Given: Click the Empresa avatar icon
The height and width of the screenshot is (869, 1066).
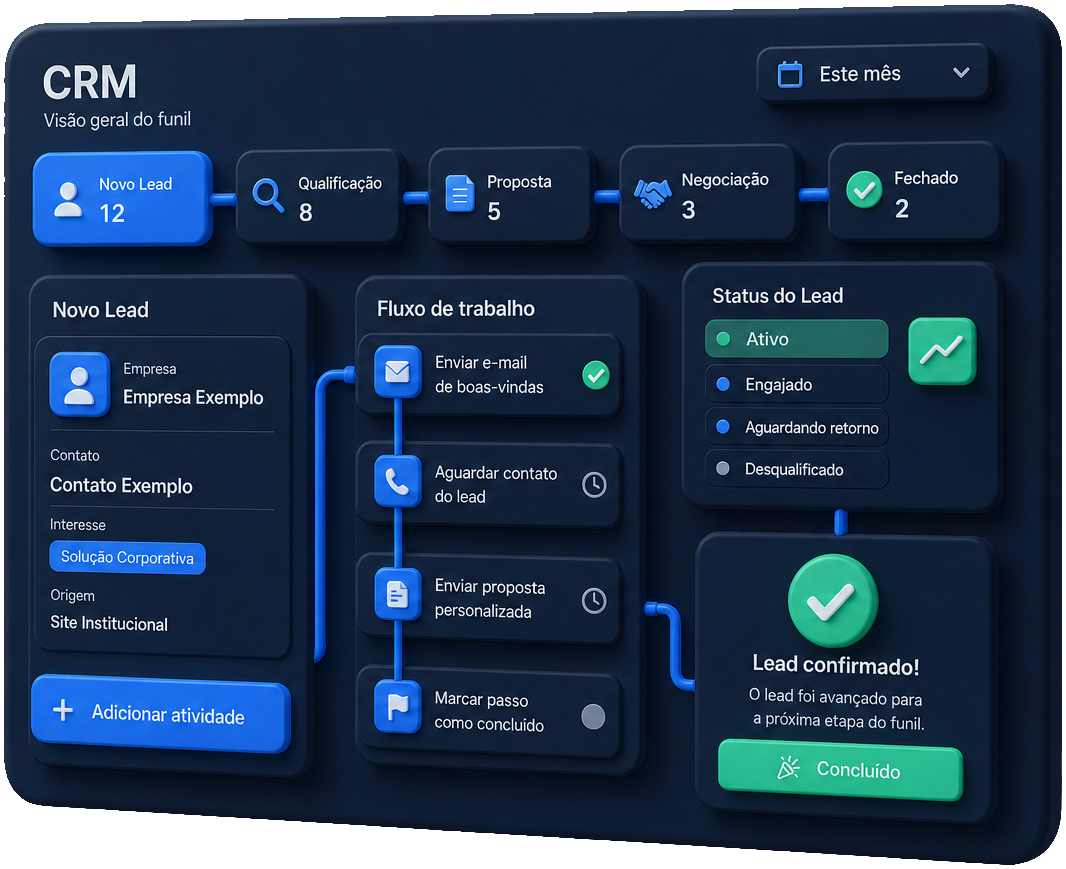Looking at the screenshot, I should point(80,384).
